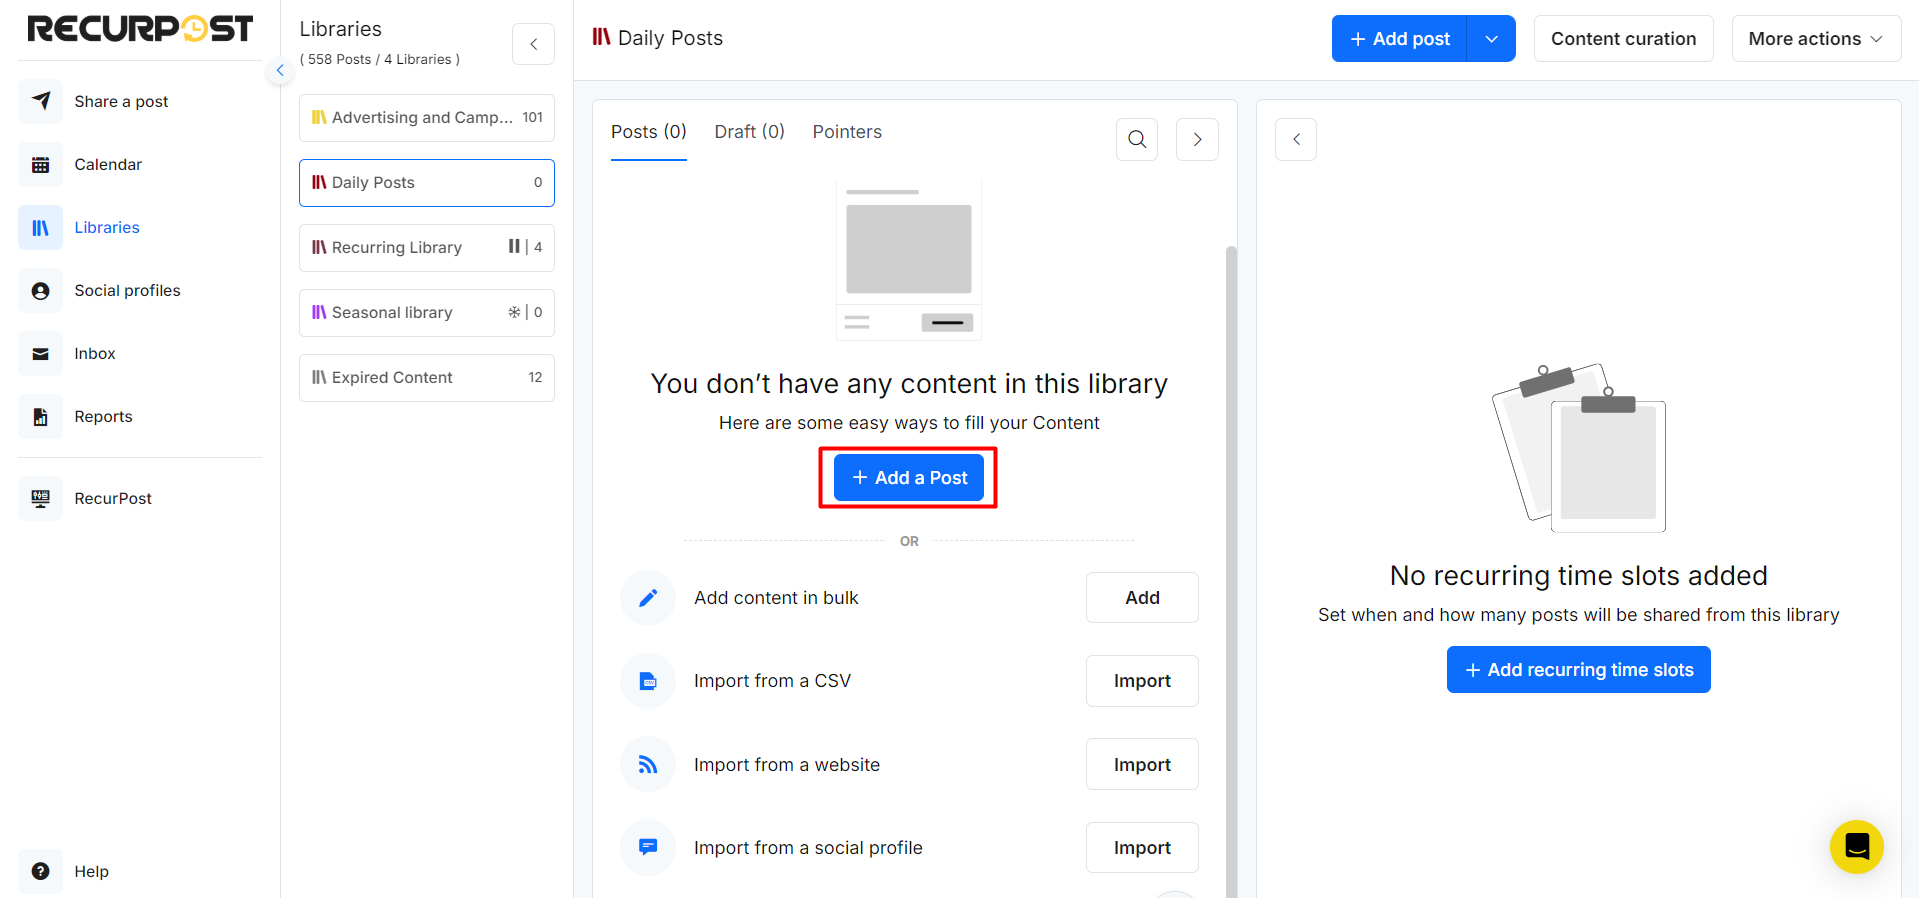Open Reports menu item
The image size is (1919, 898).
click(x=103, y=416)
